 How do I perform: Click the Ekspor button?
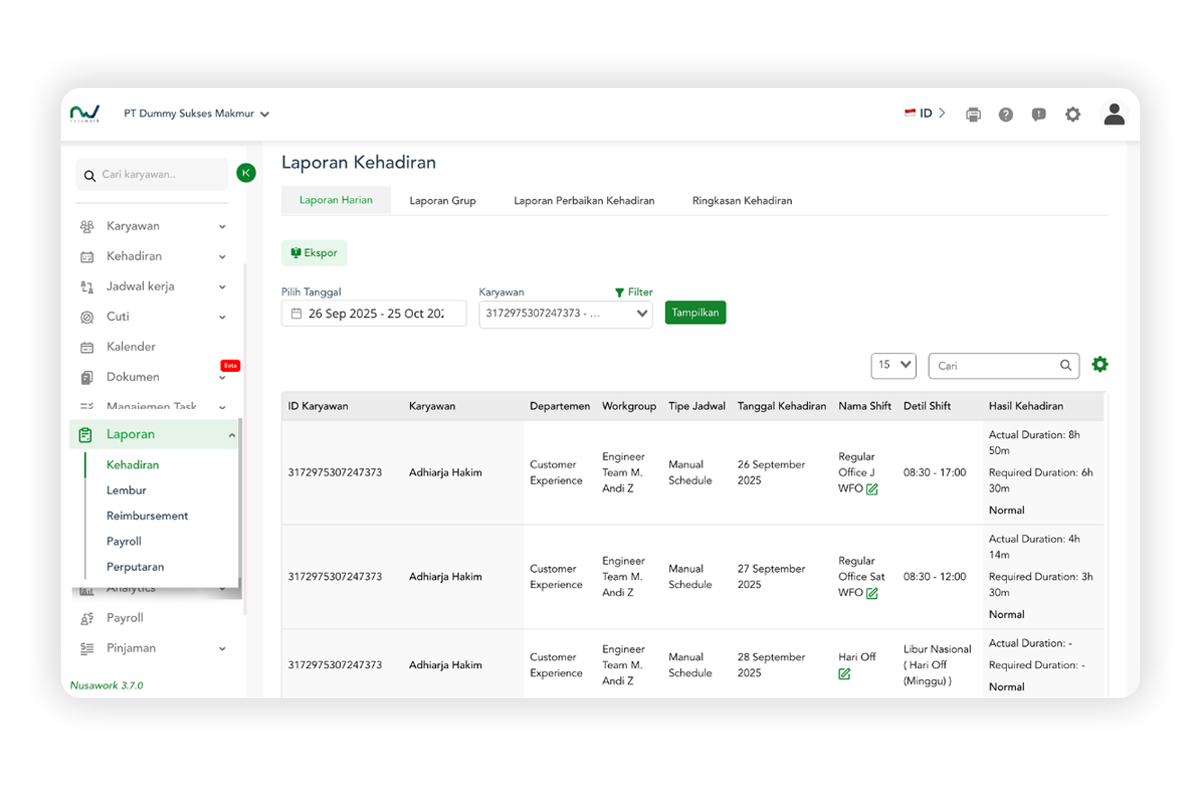[314, 254]
